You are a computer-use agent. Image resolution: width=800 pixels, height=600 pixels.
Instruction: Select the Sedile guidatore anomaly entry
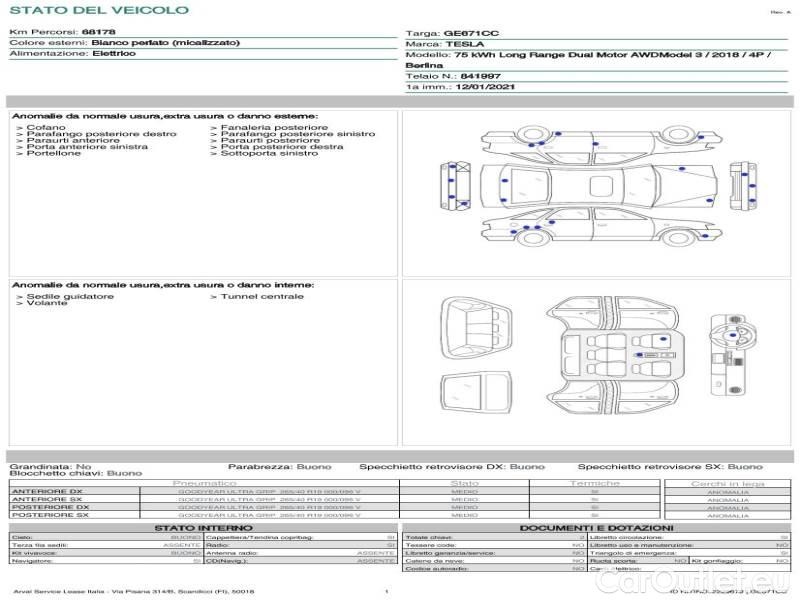(68, 296)
